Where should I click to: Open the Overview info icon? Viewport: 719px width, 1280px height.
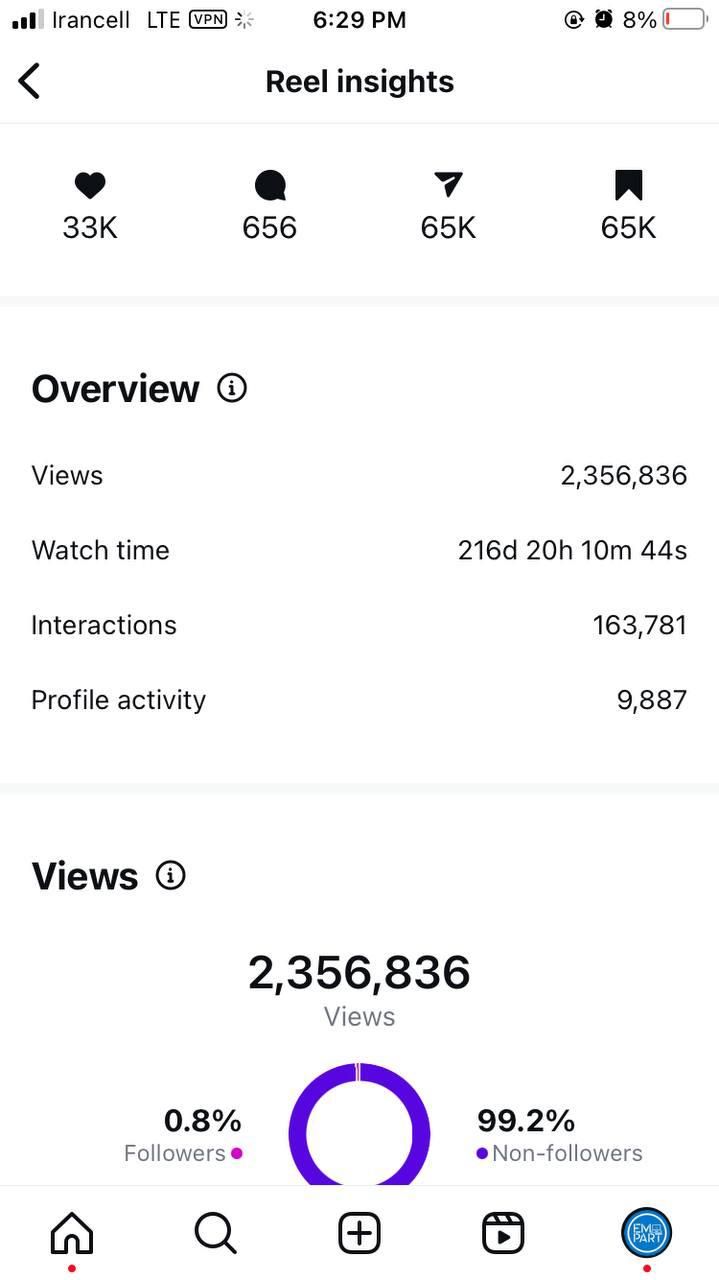pos(232,388)
